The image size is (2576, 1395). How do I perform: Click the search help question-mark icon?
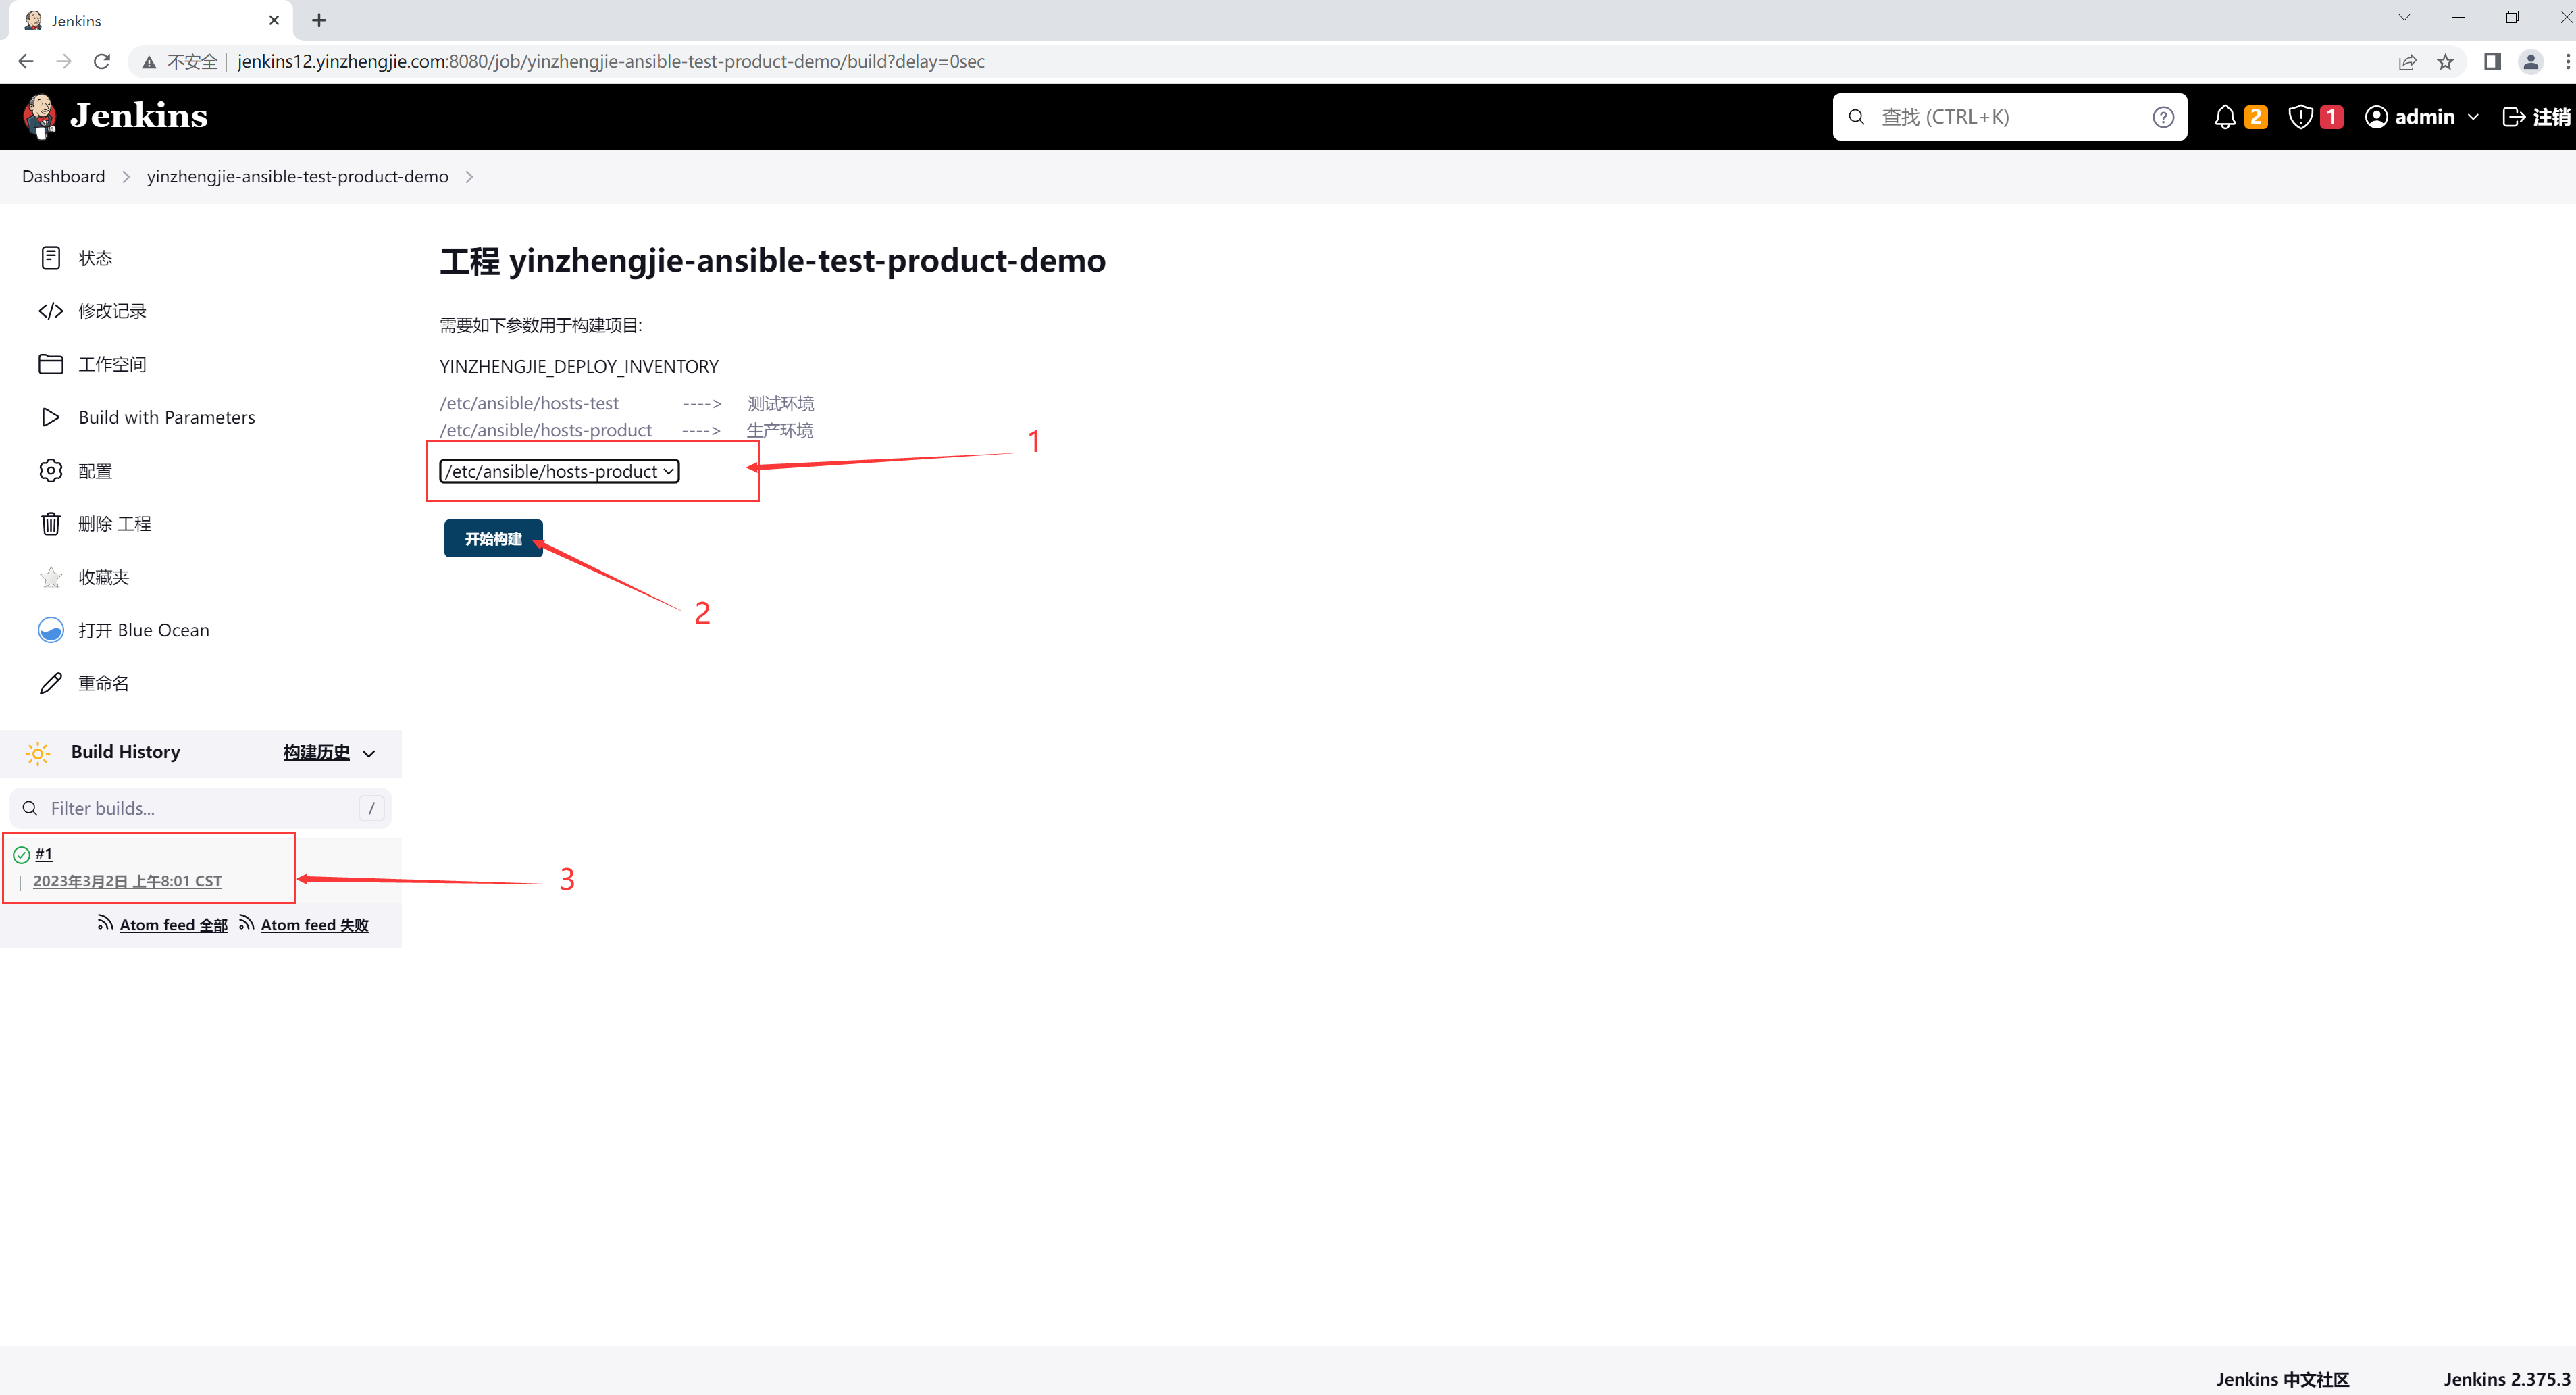[2163, 117]
